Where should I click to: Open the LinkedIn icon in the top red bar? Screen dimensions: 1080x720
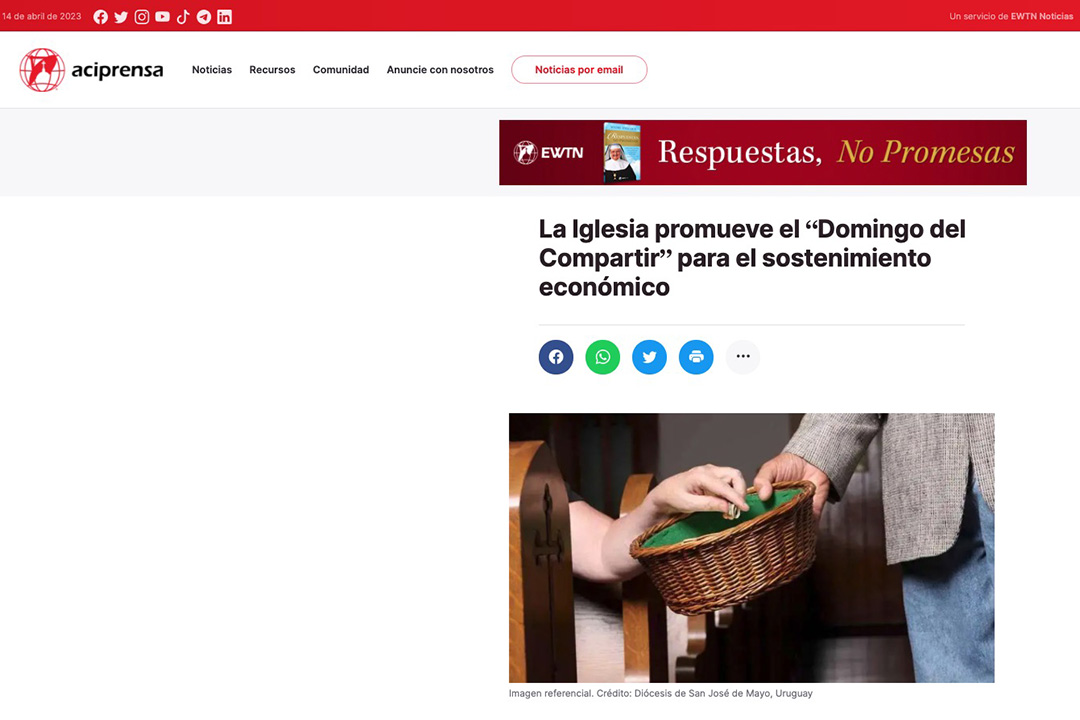(225, 17)
